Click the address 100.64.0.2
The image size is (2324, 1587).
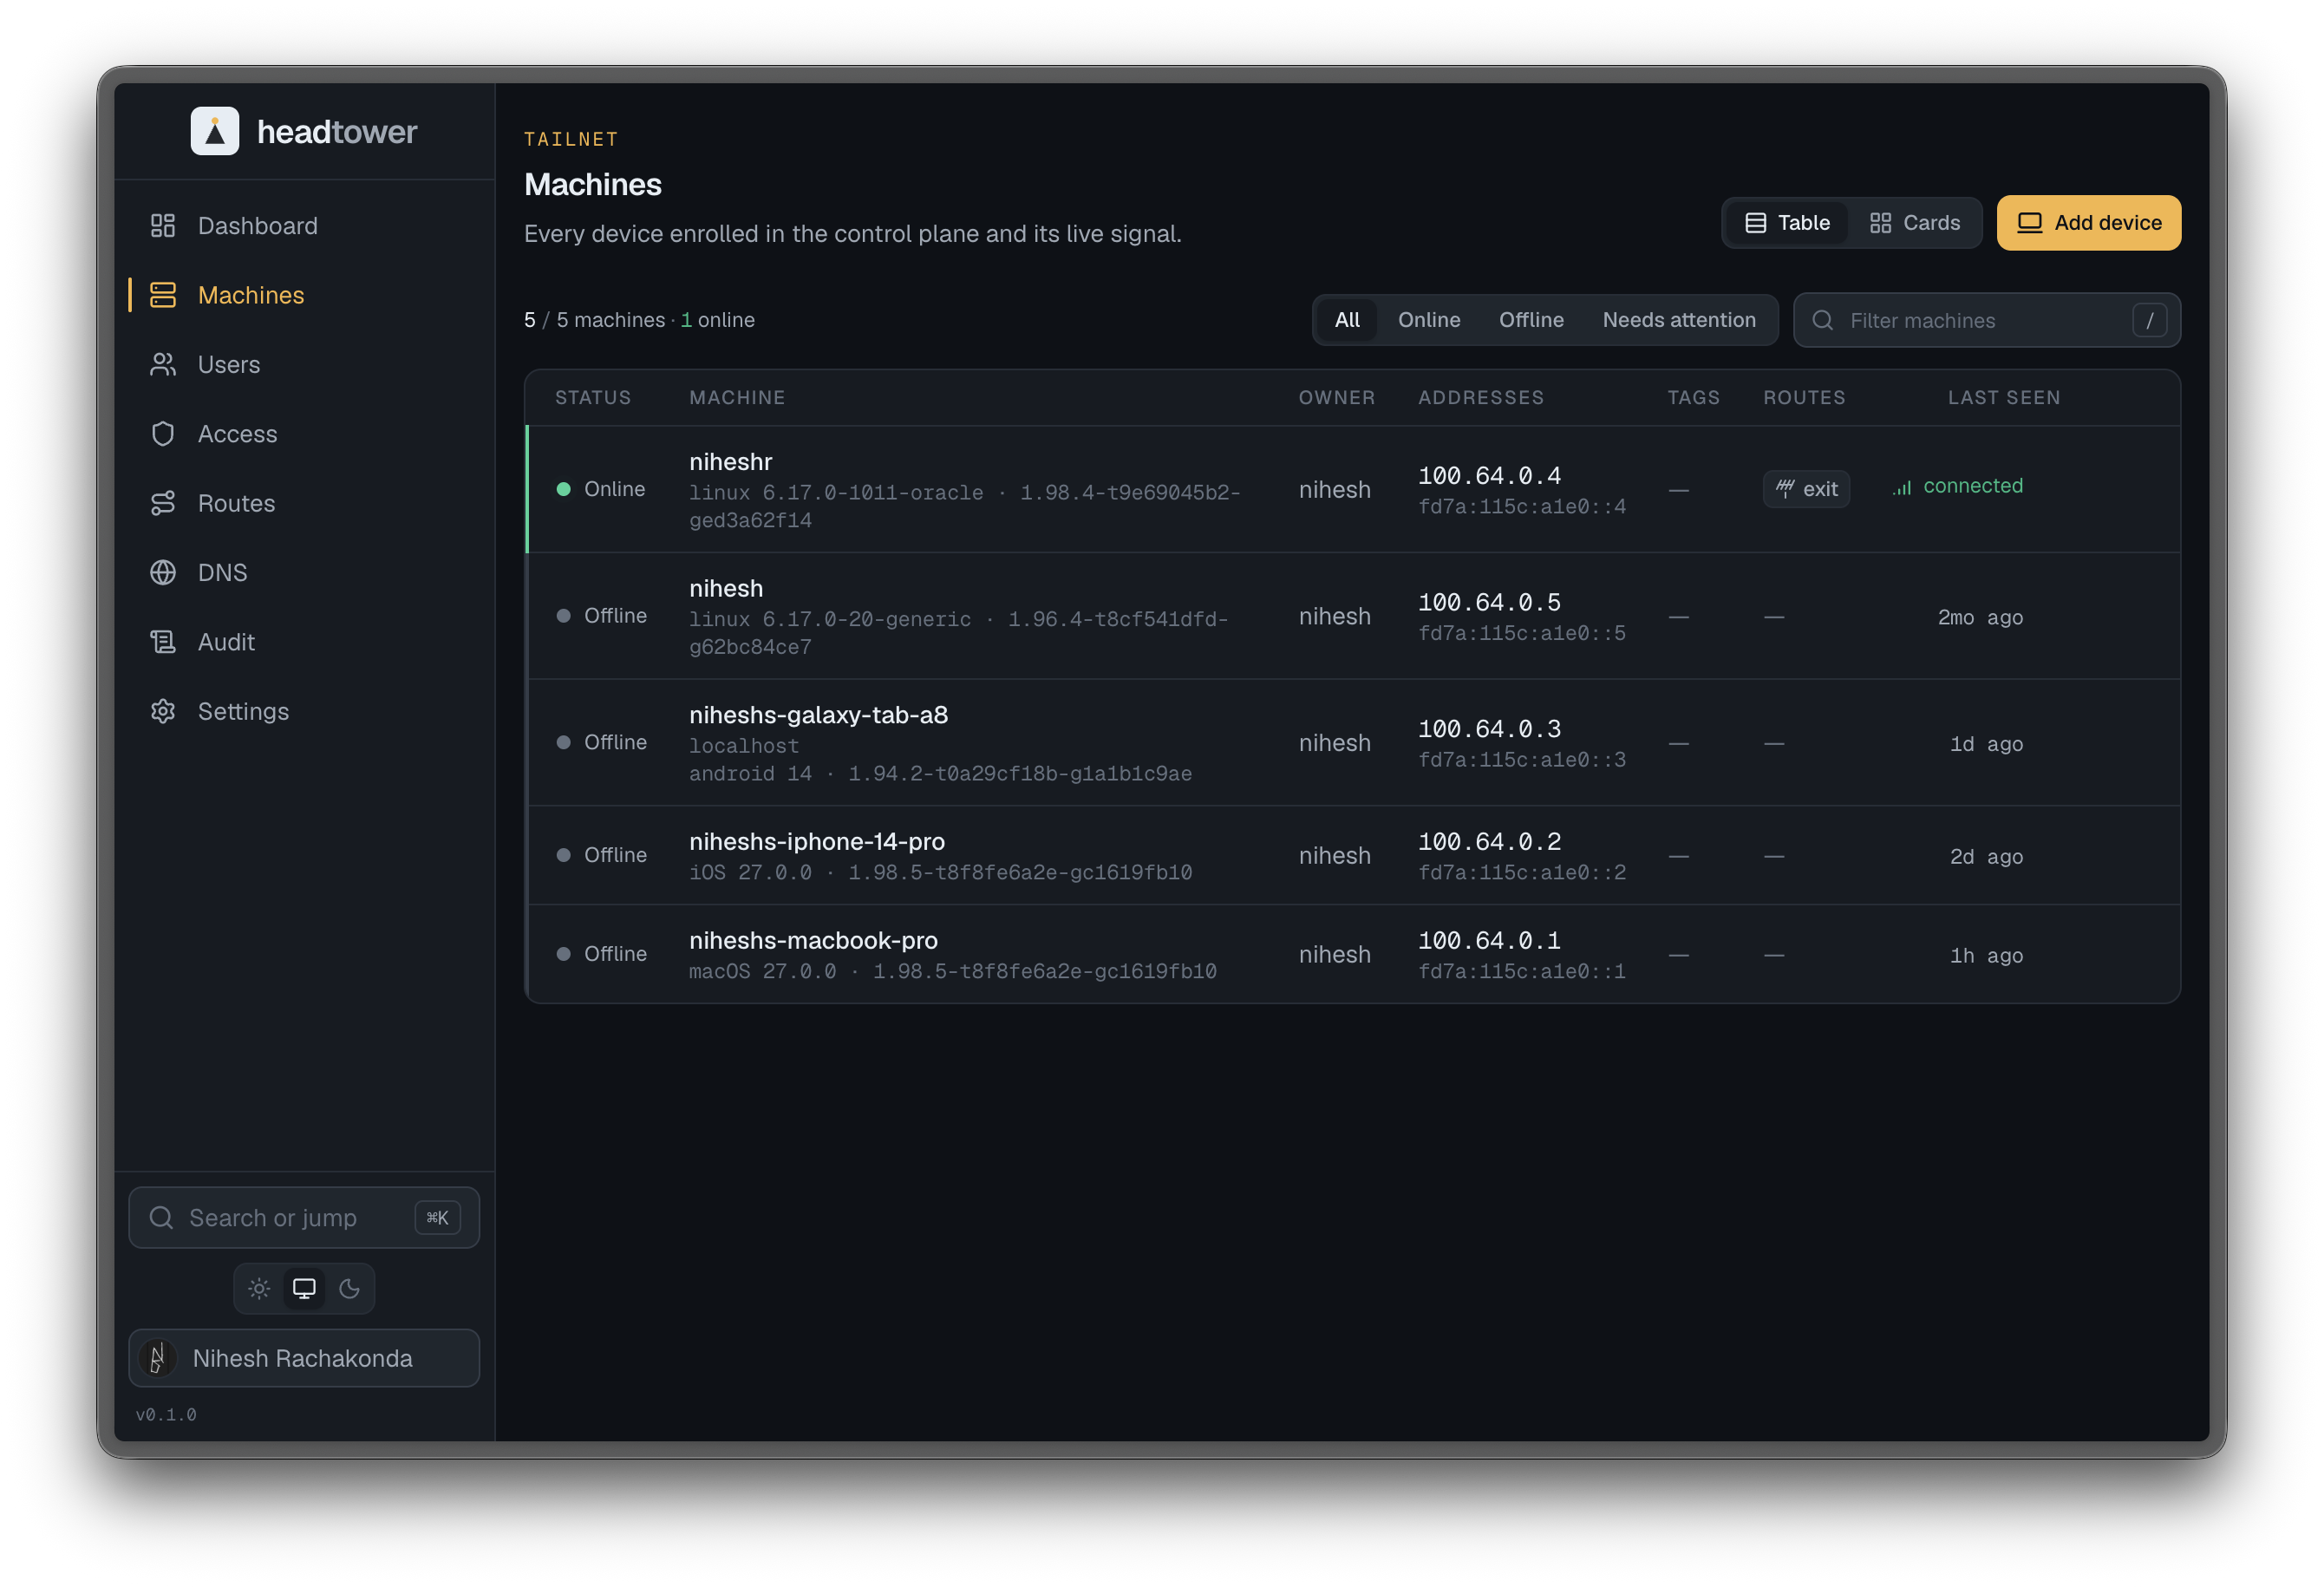coord(1489,842)
